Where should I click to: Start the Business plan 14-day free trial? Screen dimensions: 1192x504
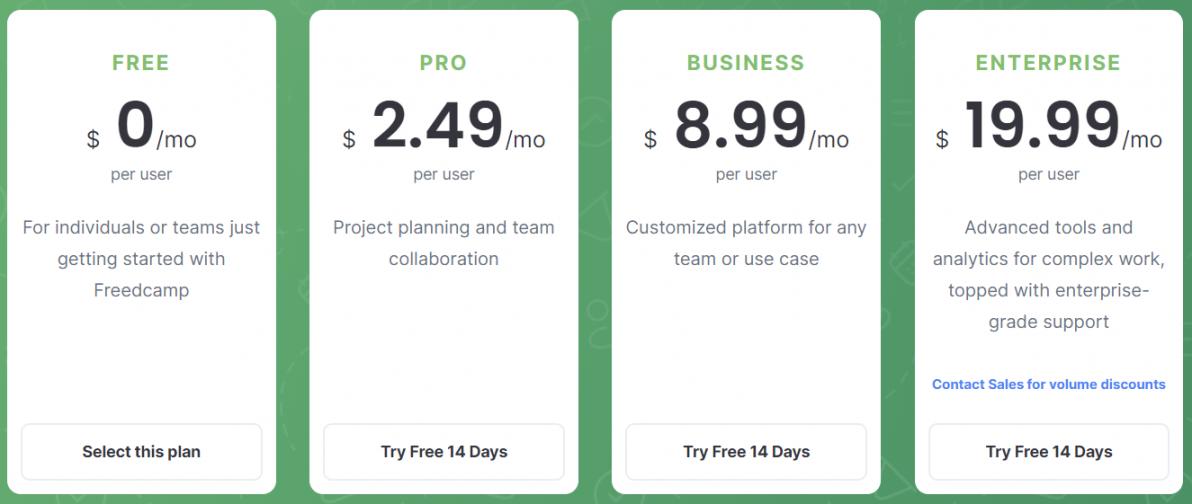click(x=746, y=452)
